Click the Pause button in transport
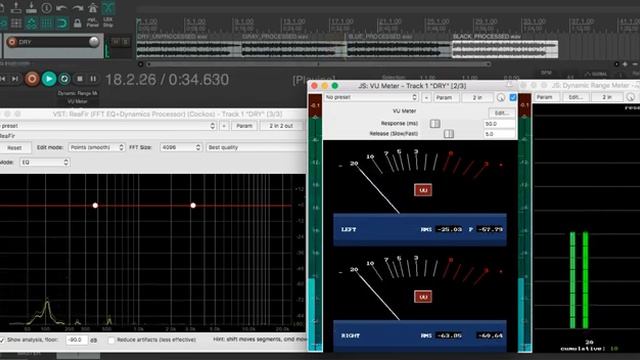The height and width of the screenshot is (360, 640). coord(93,79)
